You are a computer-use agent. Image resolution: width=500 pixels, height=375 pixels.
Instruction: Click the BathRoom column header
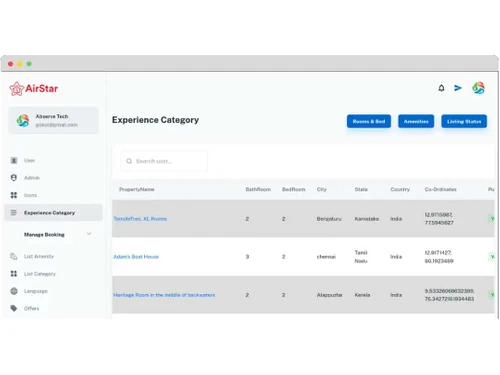pos(258,189)
